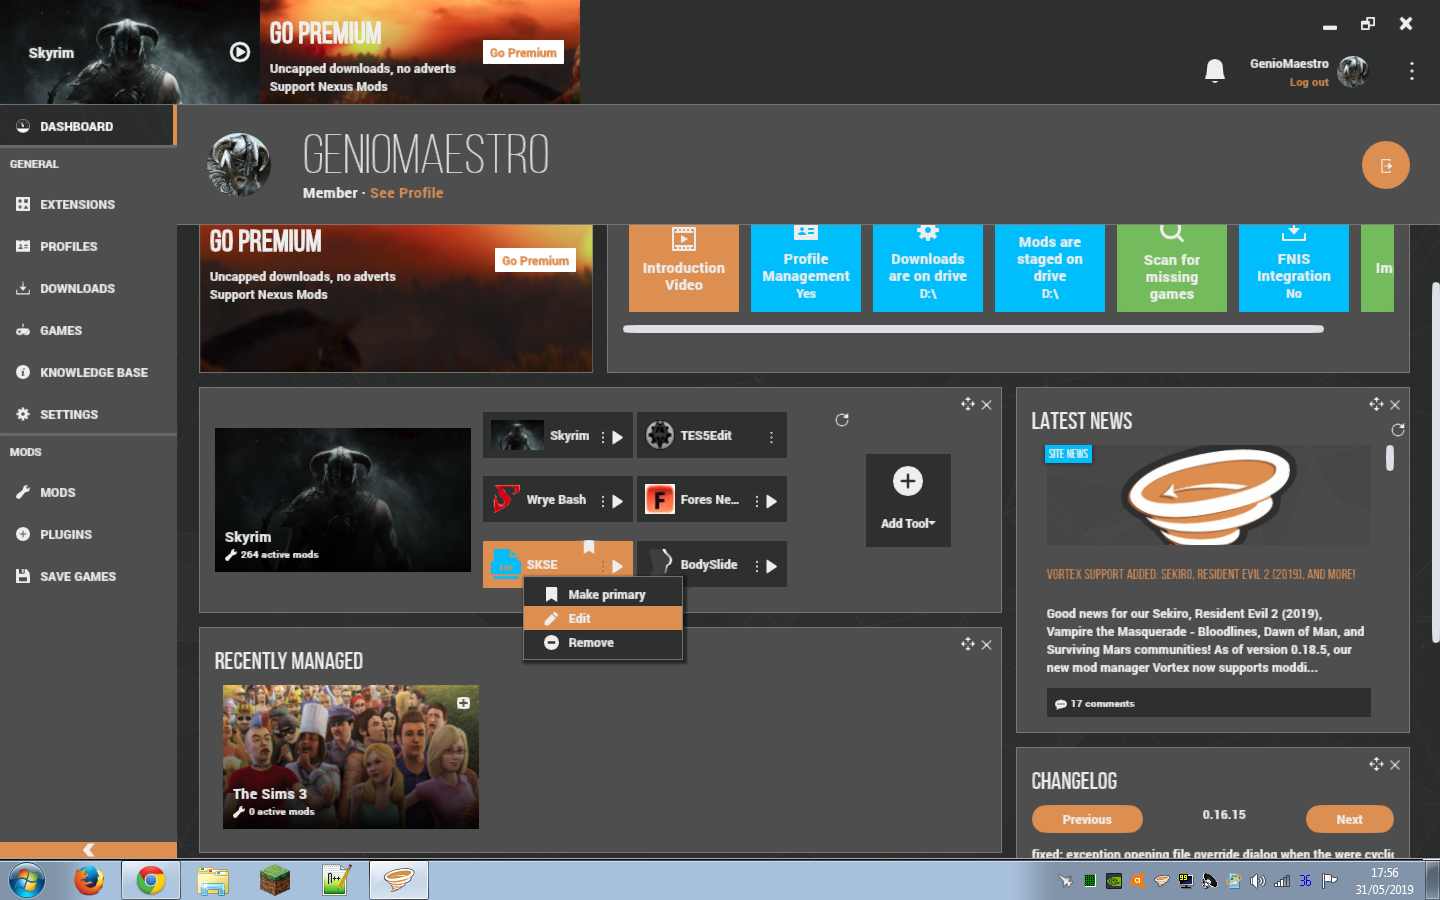
Task: Open Vortex support added news headline
Action: [1201, 575]
